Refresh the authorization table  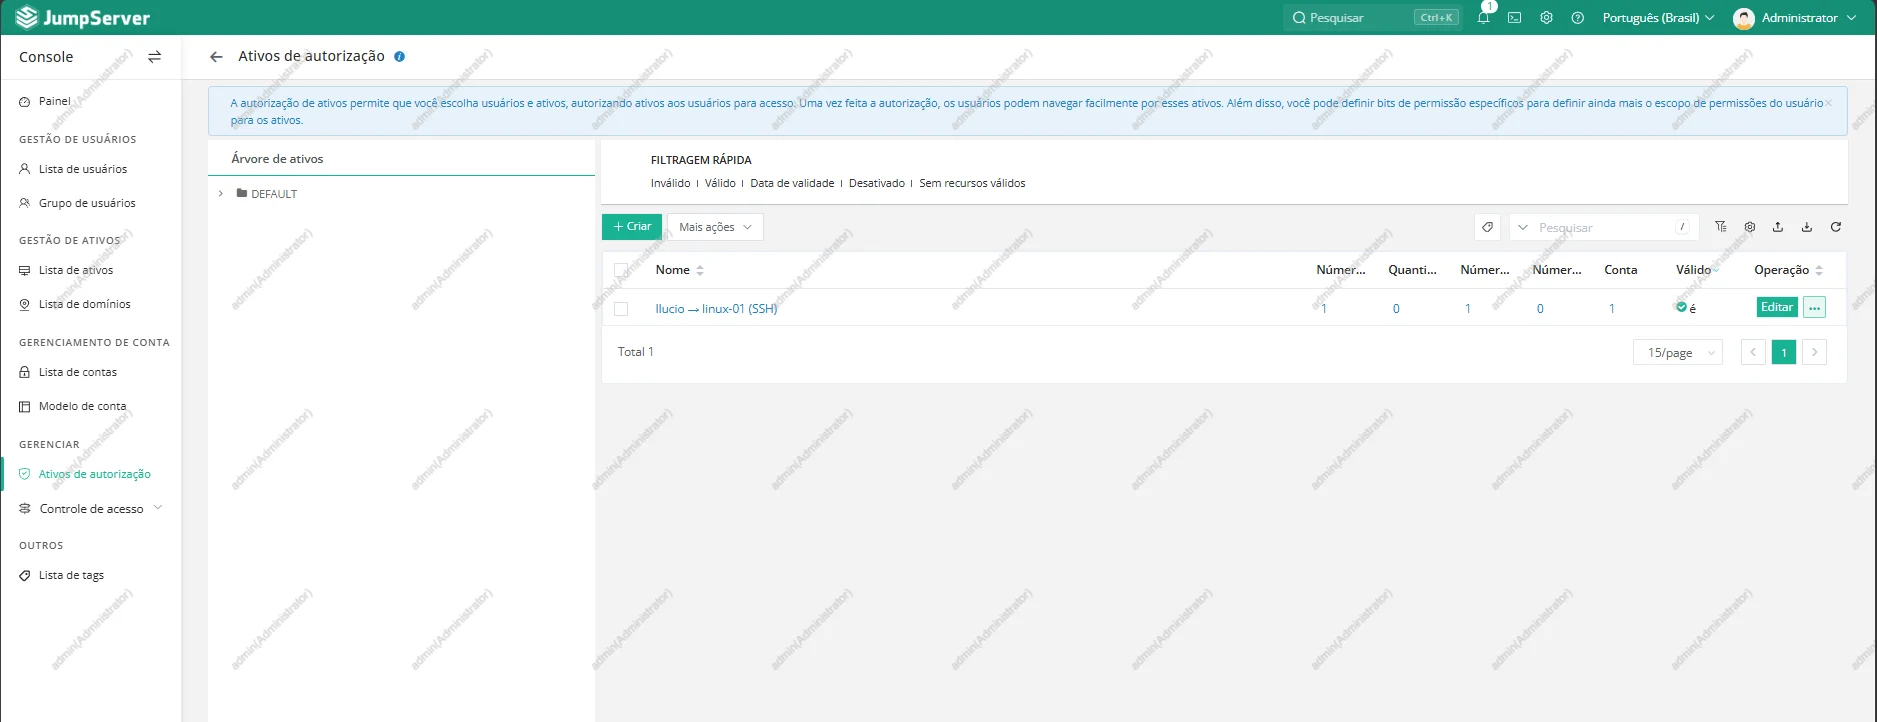(1836, 227)
